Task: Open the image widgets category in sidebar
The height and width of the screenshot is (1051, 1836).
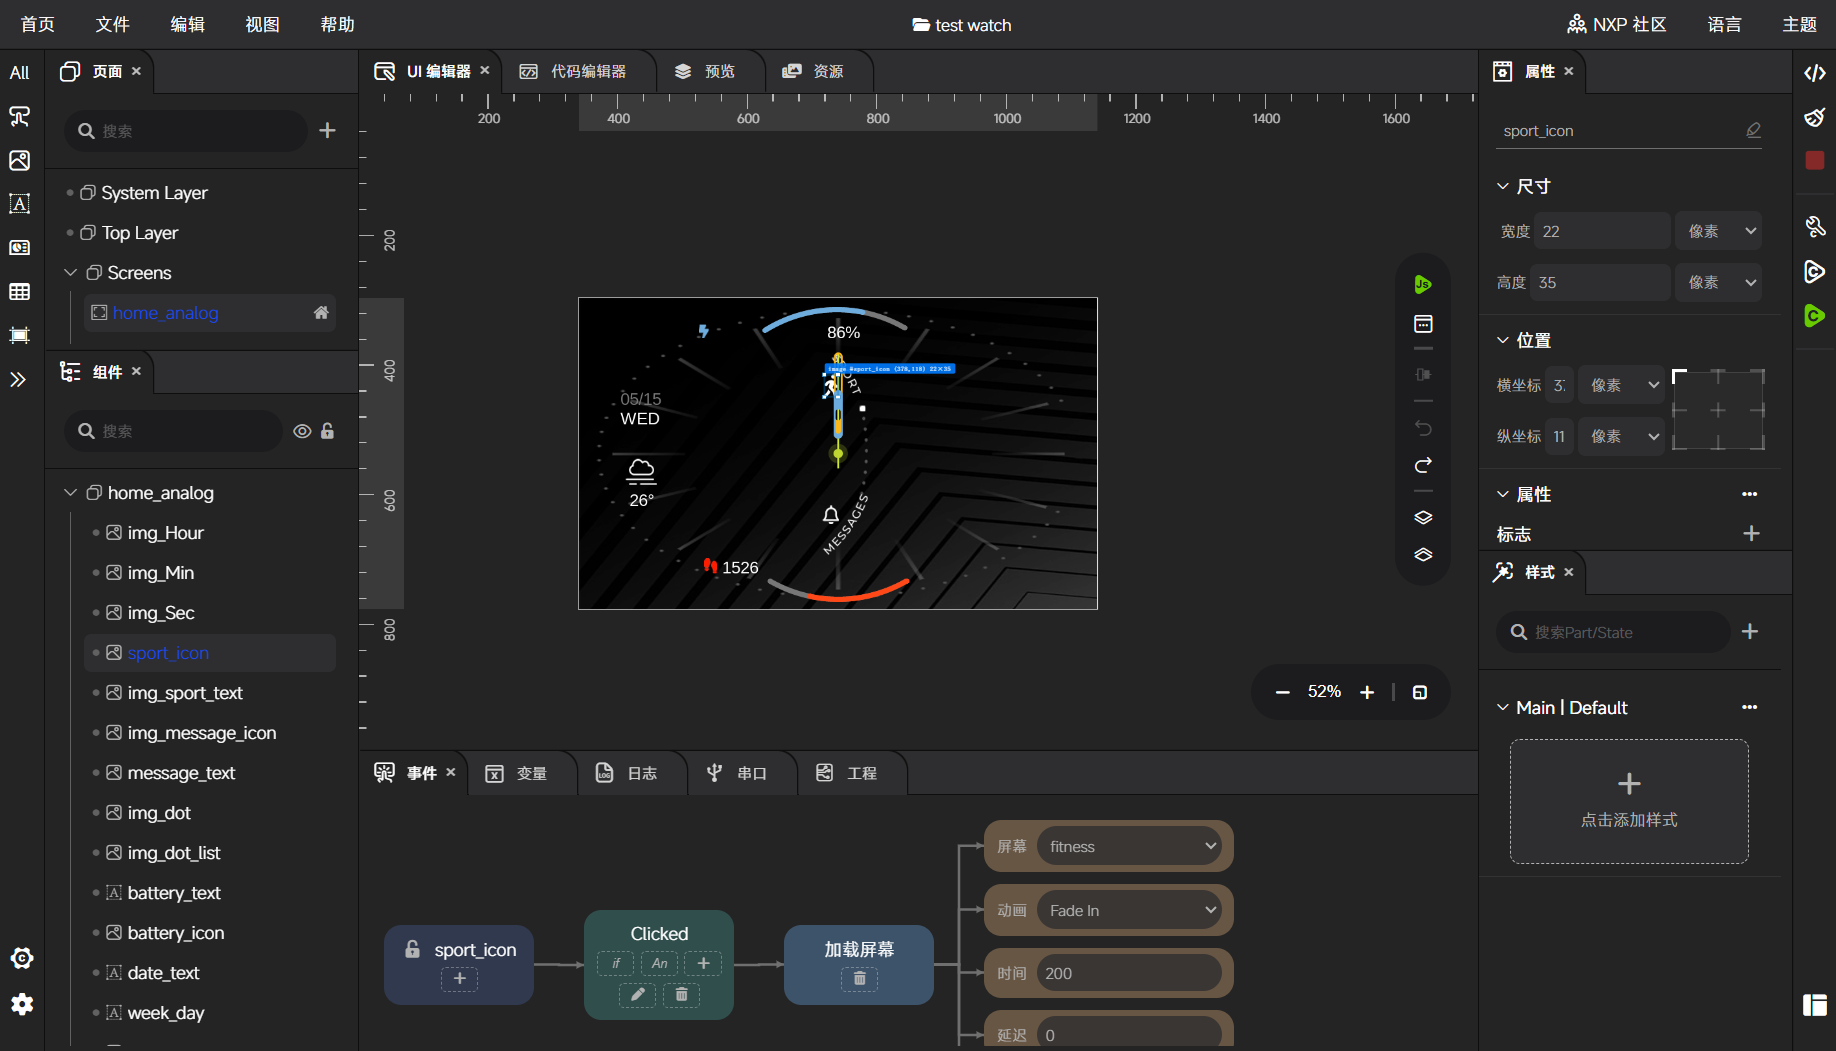Action: coord(20,160)
